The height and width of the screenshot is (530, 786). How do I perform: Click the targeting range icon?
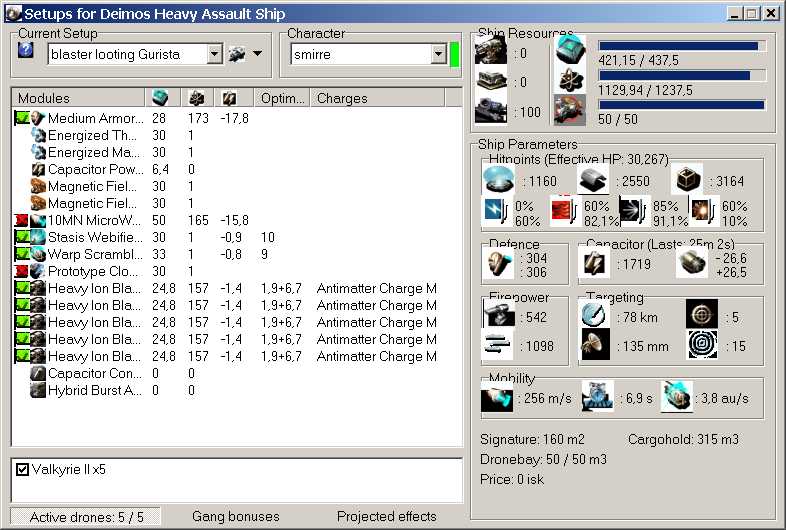(594, 315)
